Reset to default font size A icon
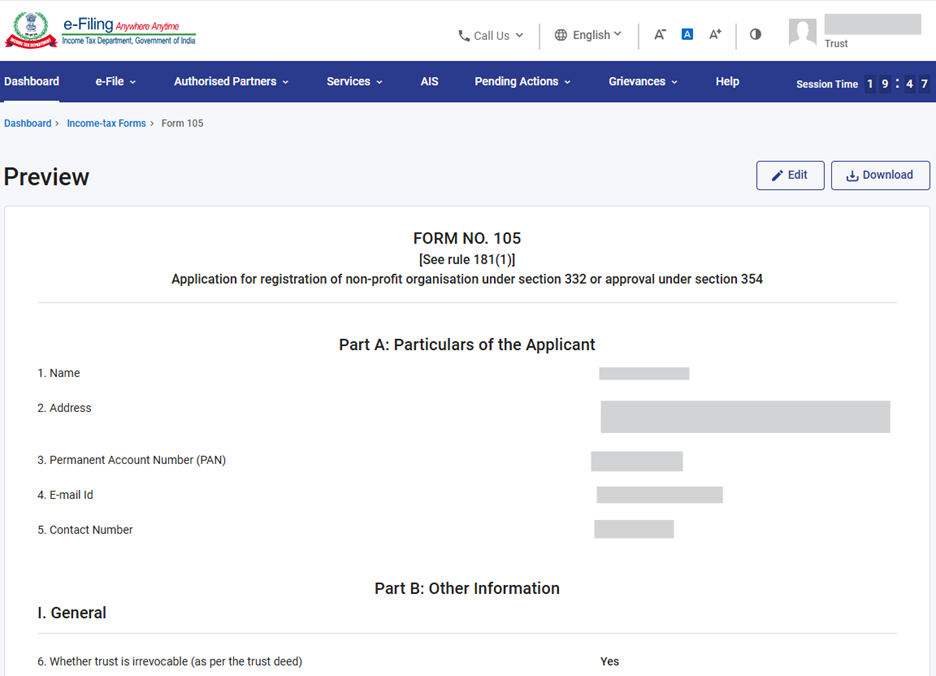This screenshot has height=676, width=936. click(x=687, y=35)
